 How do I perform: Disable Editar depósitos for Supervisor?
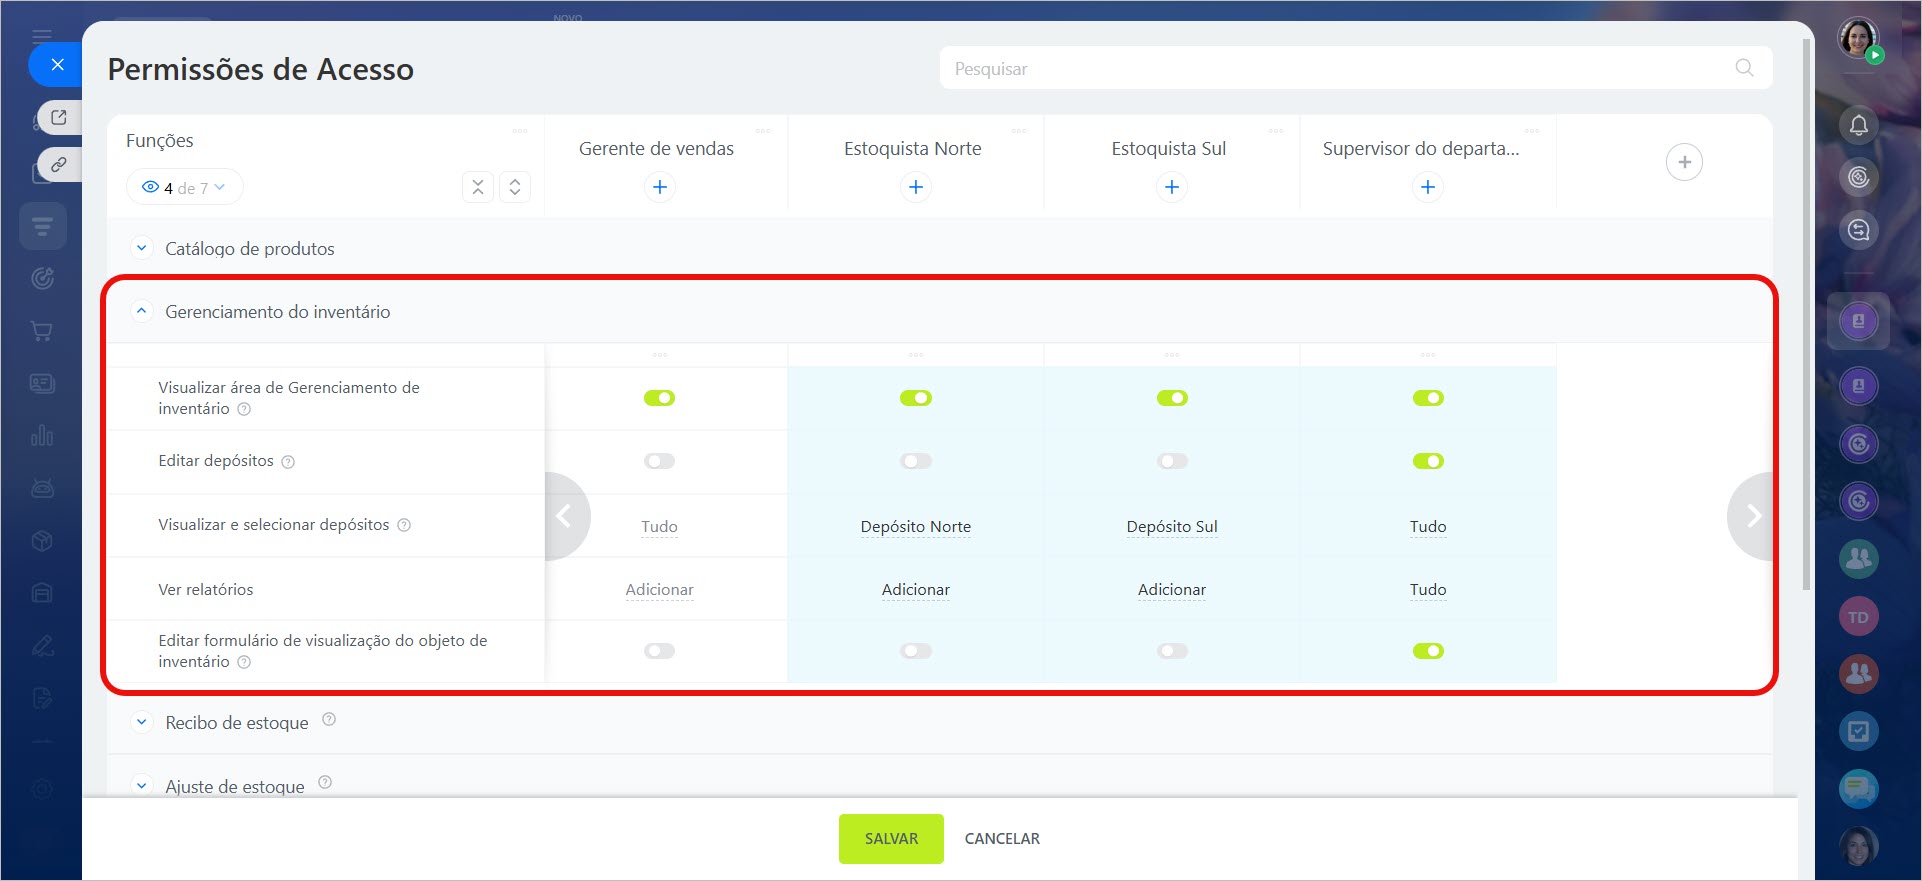click(1427, 461)
